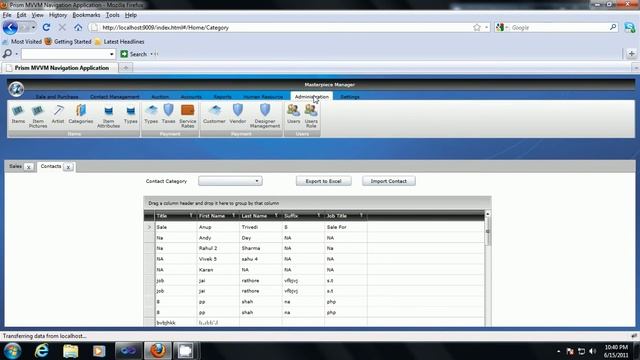The height and width of the screenshot is (360, 640).
Task: Open the Firefox Bookmarks menu
Action: [x=86, y=15]
